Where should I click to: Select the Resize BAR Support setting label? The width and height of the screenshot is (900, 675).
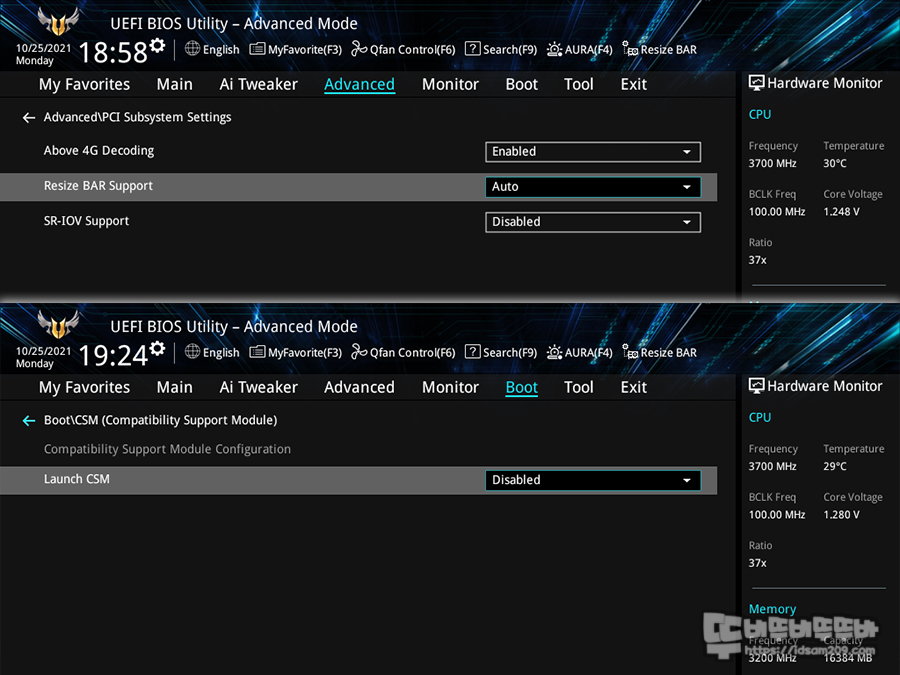coord(98,186)
